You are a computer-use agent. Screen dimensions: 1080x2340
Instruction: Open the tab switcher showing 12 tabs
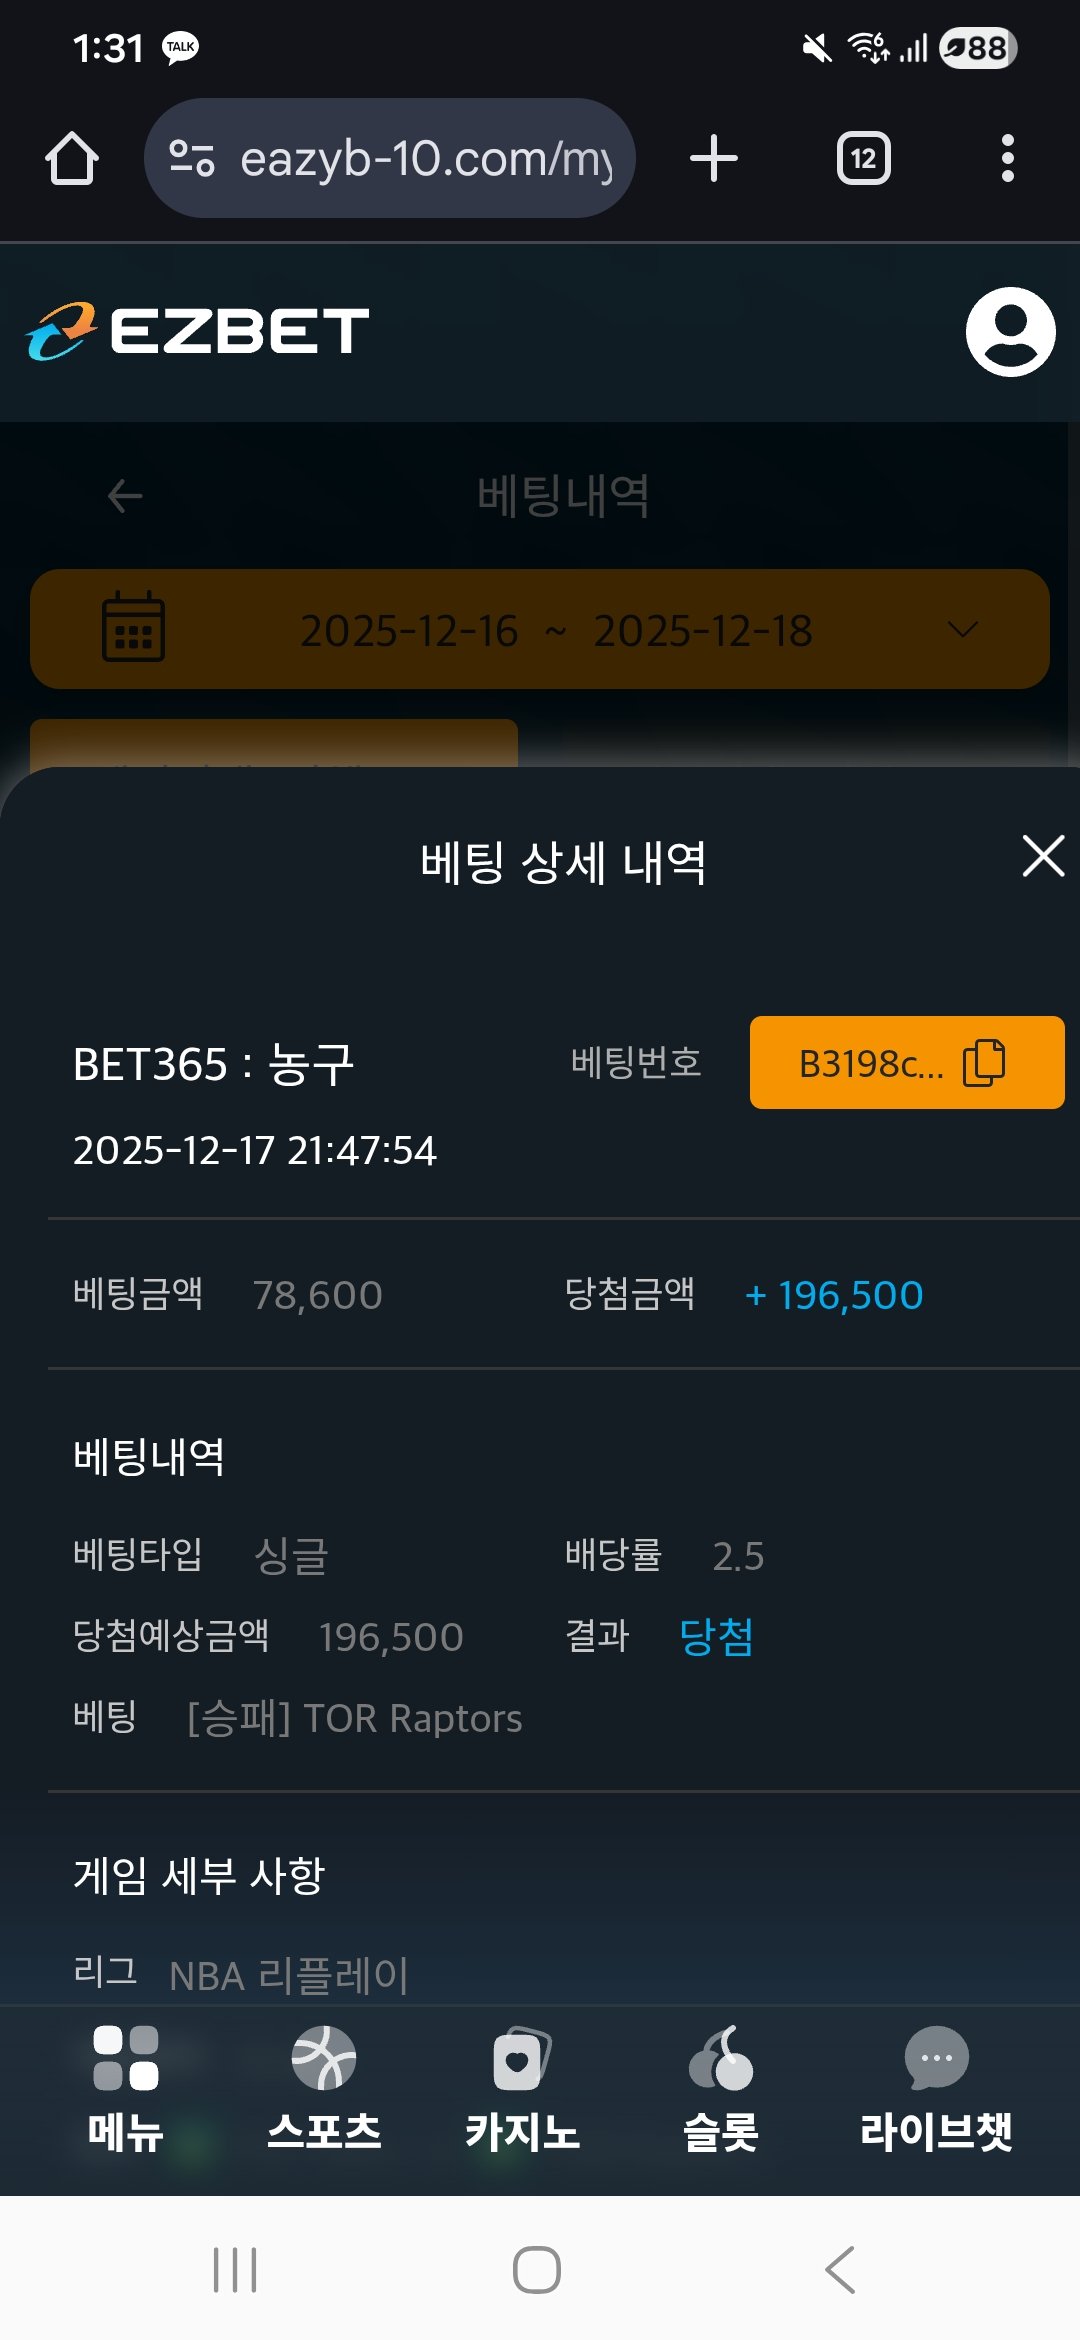864,158
